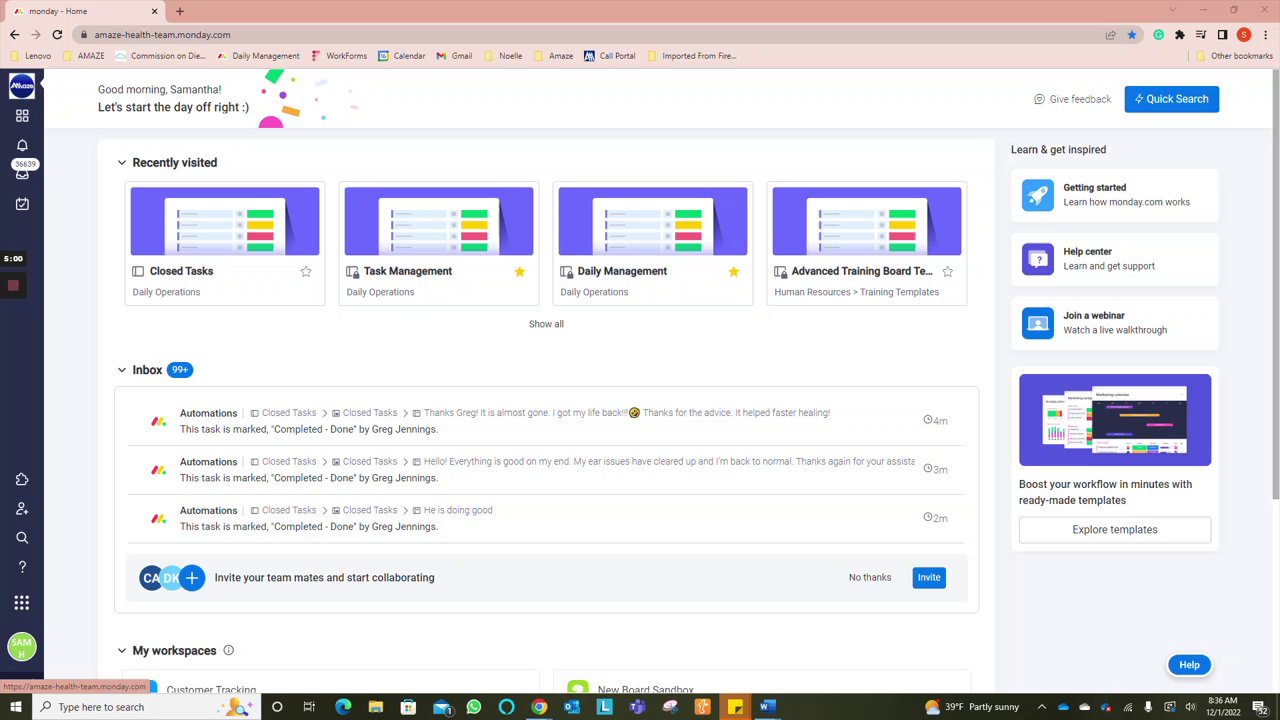Select the monday - Home browser tab
1280x720 pixels.
click(85, 11)
